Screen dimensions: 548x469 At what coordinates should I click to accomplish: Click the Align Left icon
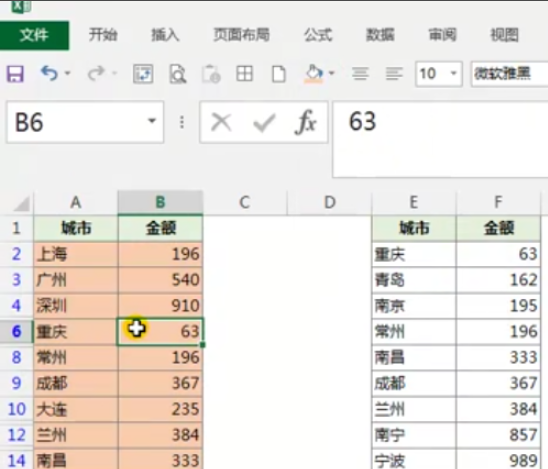394,74
